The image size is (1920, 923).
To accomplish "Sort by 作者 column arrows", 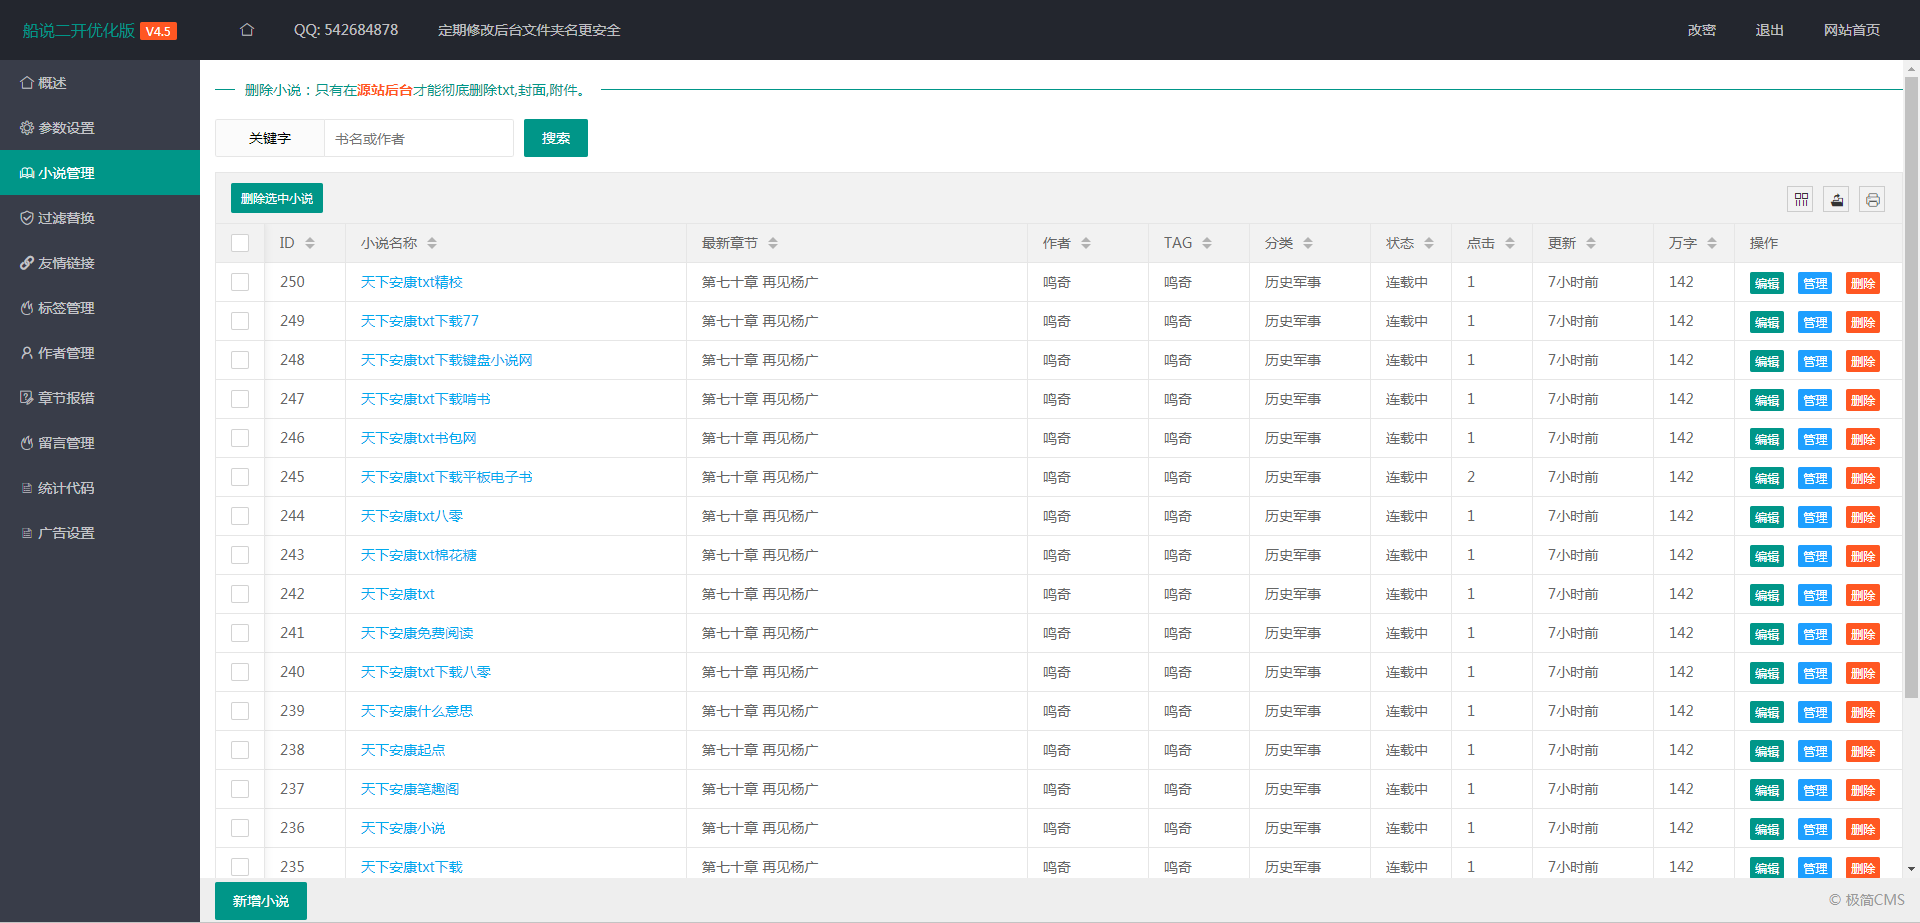I will 1086,243.
